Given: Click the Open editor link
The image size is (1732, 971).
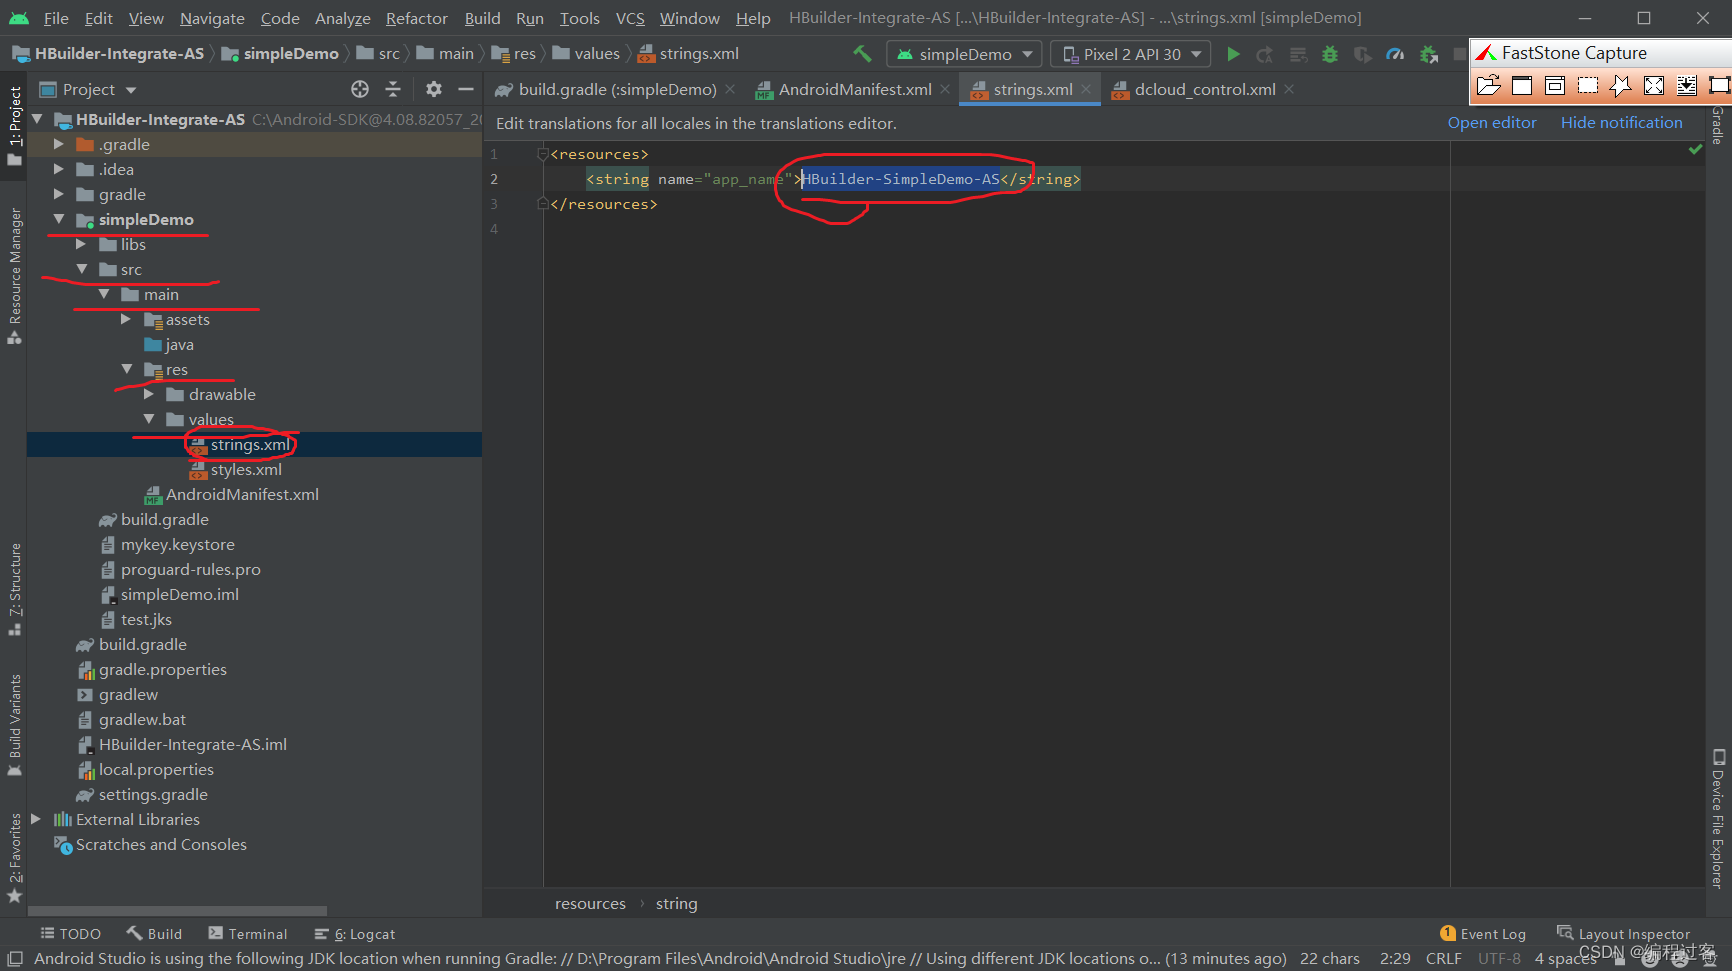Looking at the screenshot, I should (1491, 122).
